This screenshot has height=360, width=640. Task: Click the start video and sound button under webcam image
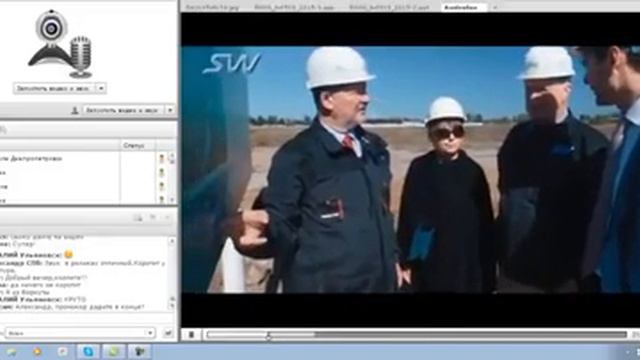55,88
